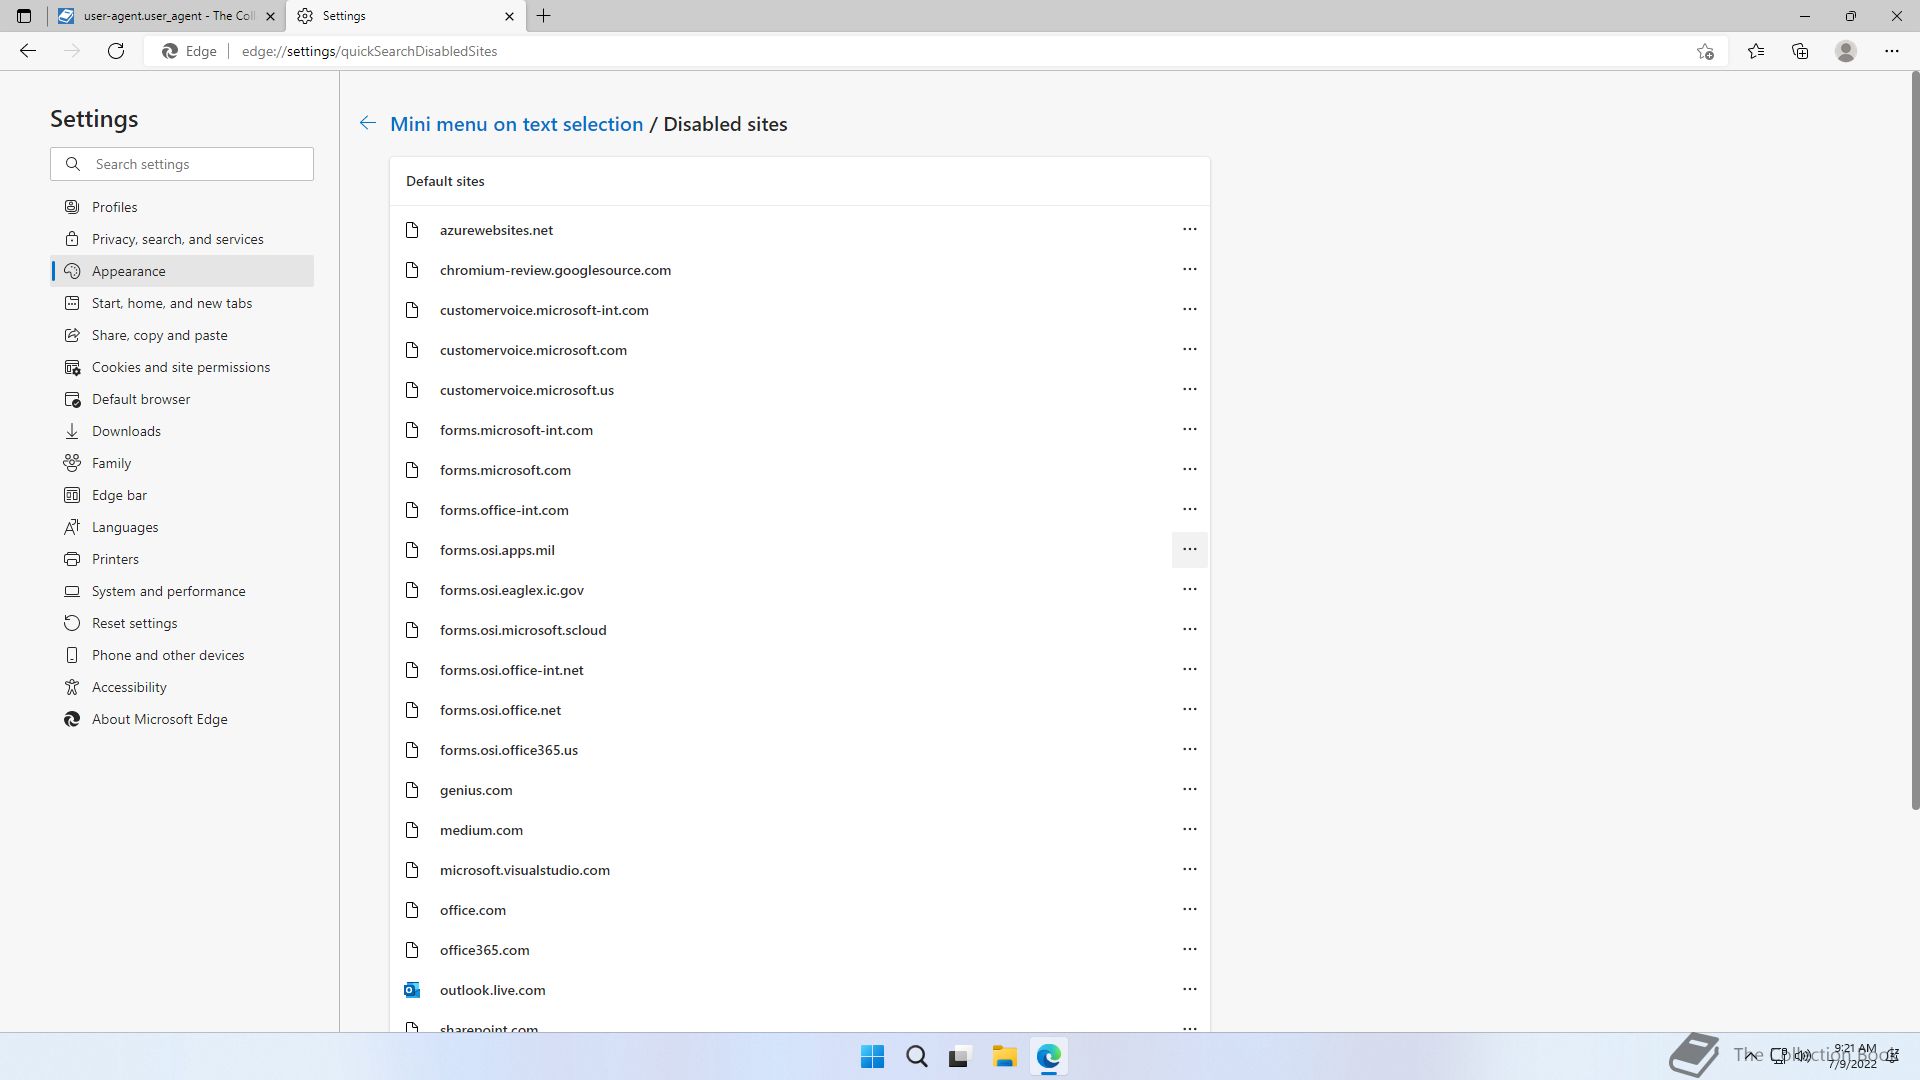Image resolution: width=1920 pixels, height=1080 pixels.
Task: Click the page vertical scrollbar thumb
Action: tap(1915, 440)
